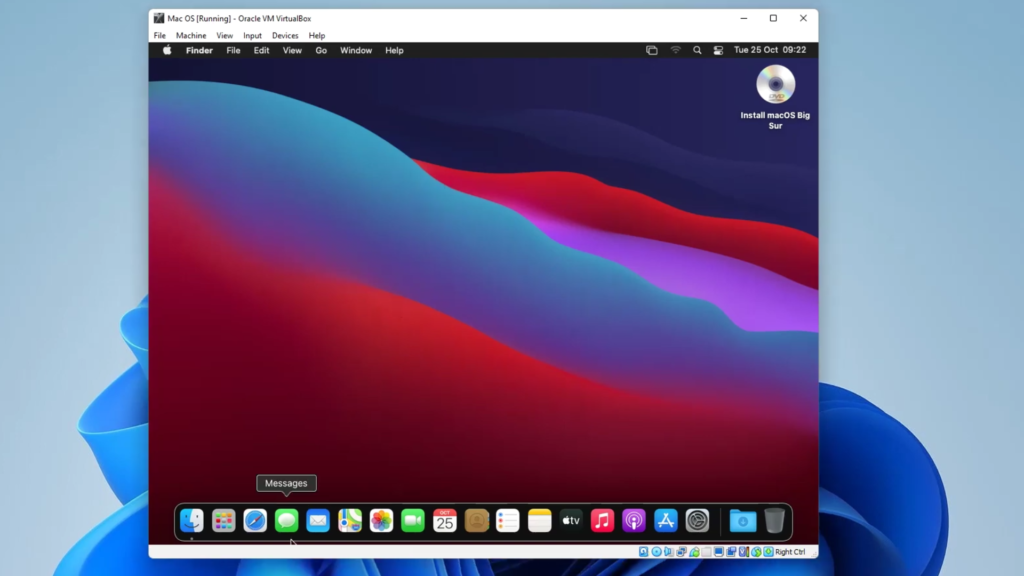This screenshot has height=576, width=1024.
Task: Open the Apple menu
Action: point(167,50)
